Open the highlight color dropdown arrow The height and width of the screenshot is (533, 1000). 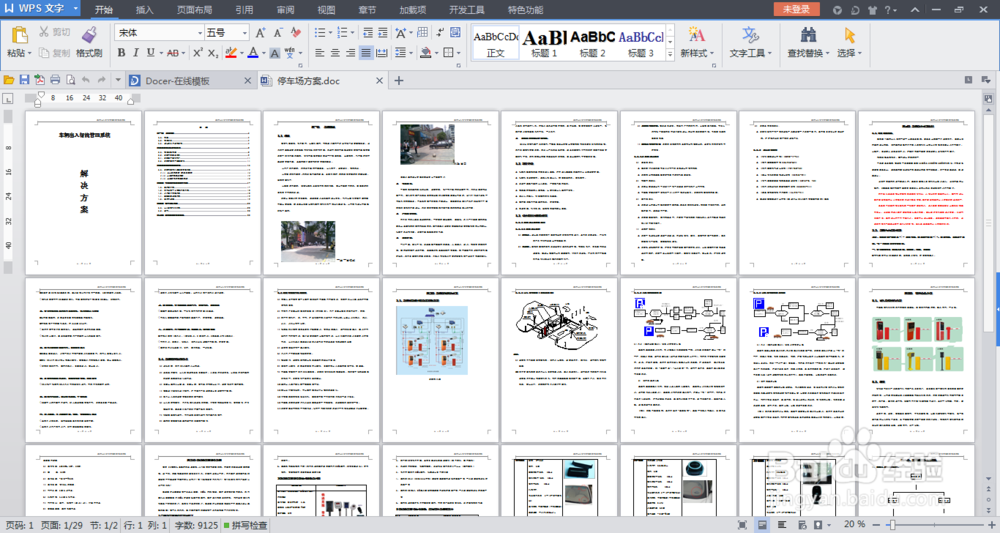click(x=242, y=53)
